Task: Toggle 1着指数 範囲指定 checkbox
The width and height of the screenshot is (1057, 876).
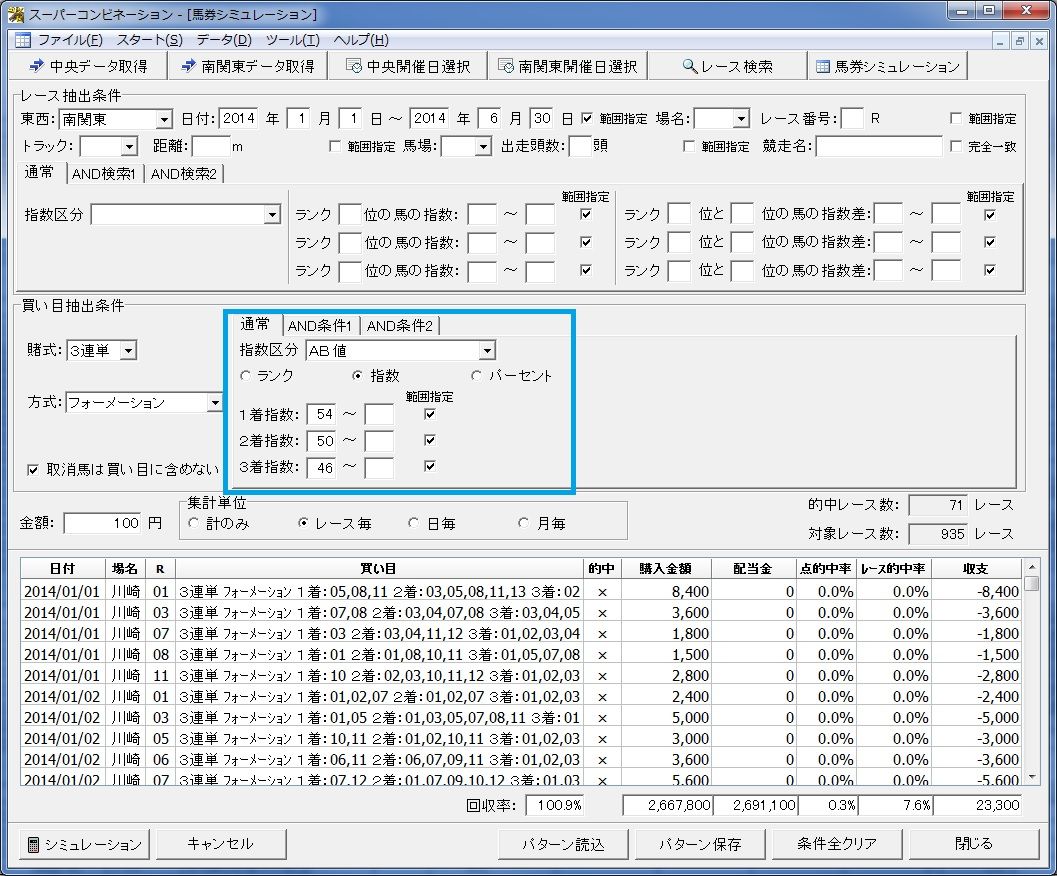Action: tap(429, 414)
